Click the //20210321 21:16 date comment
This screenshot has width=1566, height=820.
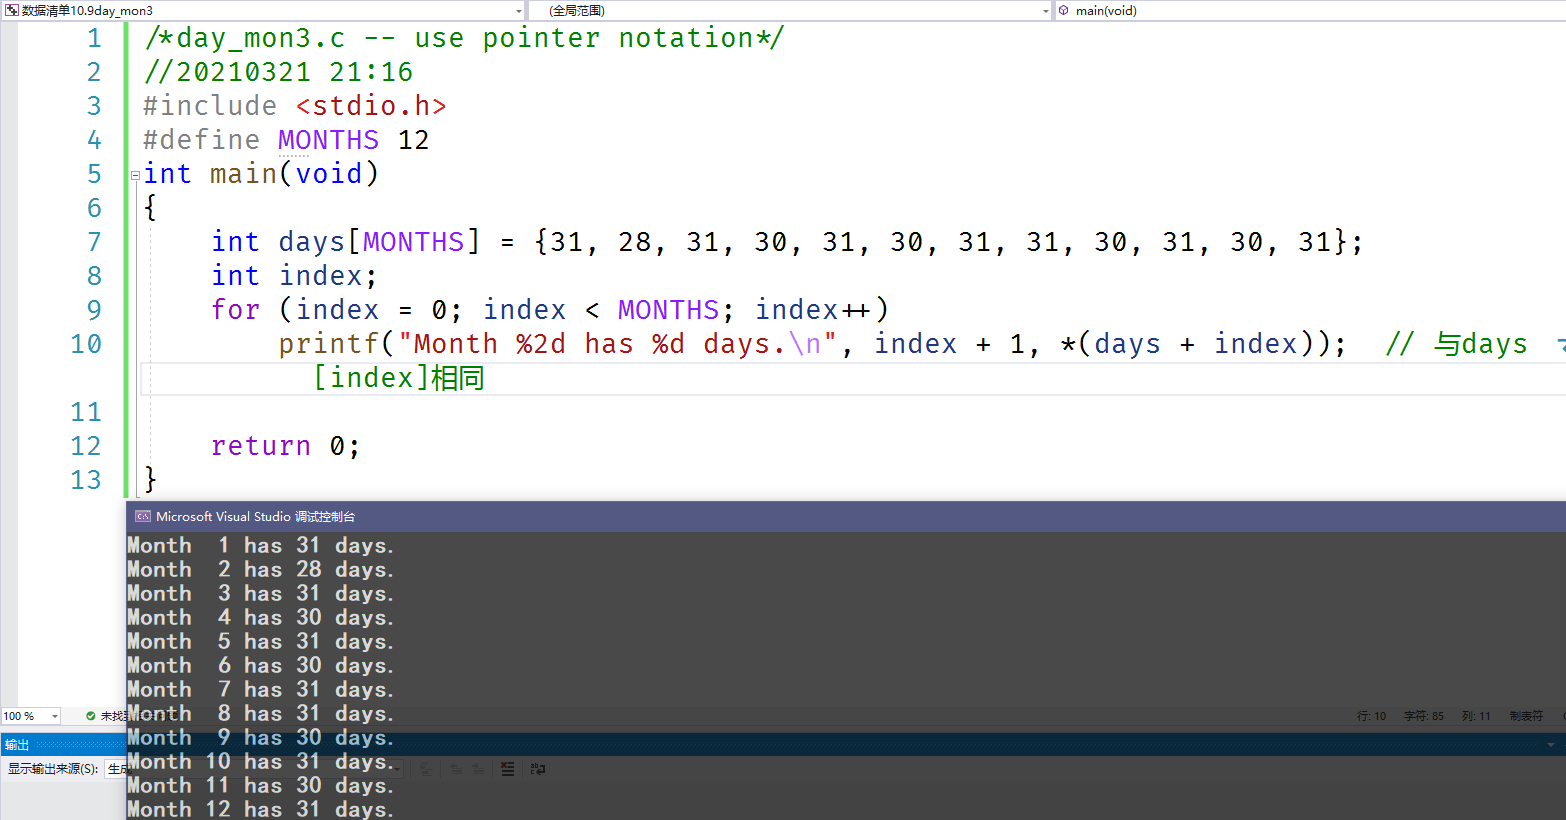pos(278,72)
